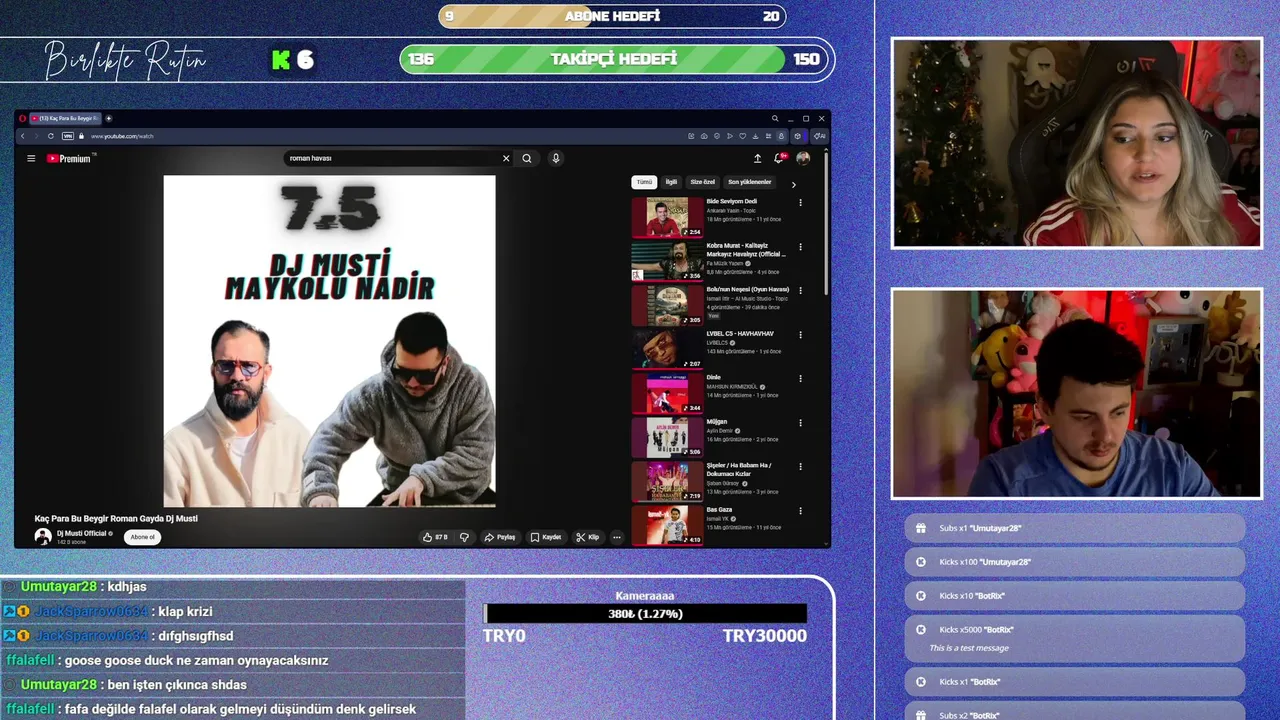The image size is (1280, 720).
Task: Show next filter chips with arrow
Action: [x=794, y=184]
